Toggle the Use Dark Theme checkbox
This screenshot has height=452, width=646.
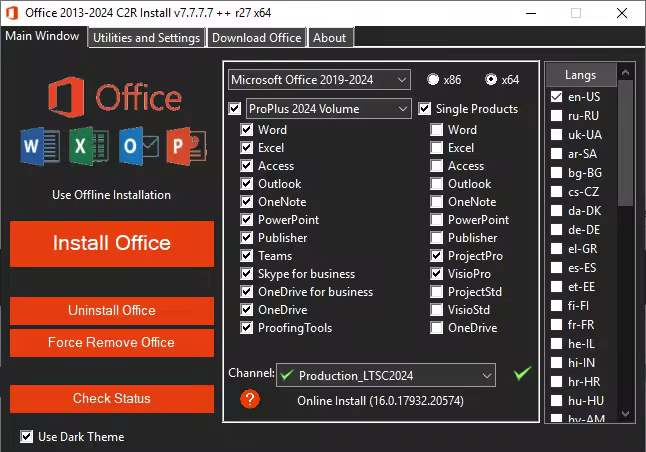[27, 437]
